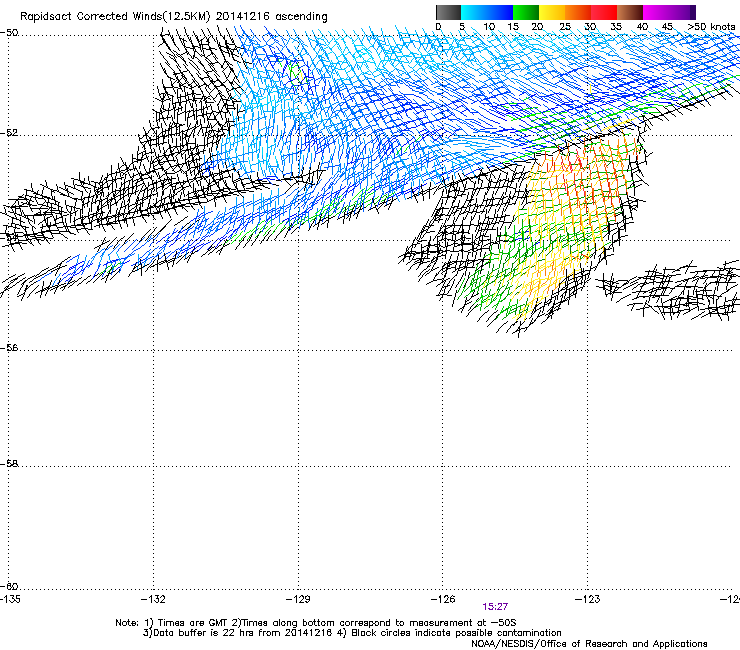Image resolution: width=740 pixels, height=650 pixels.
Task: Click the '-58' latitude axis label
Action: pyautogui.click(x=9, y=464)
